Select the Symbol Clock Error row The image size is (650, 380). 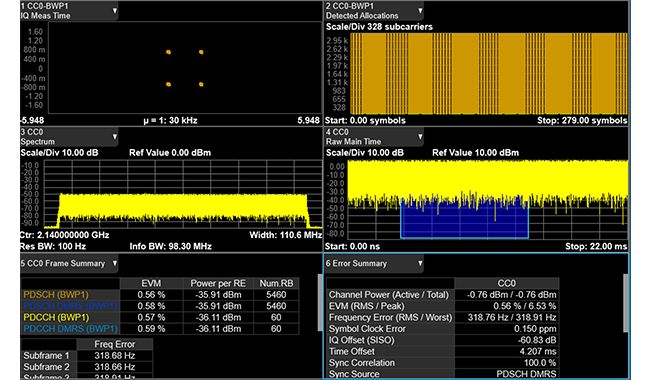pyautogui.click(x=442, y=329)
